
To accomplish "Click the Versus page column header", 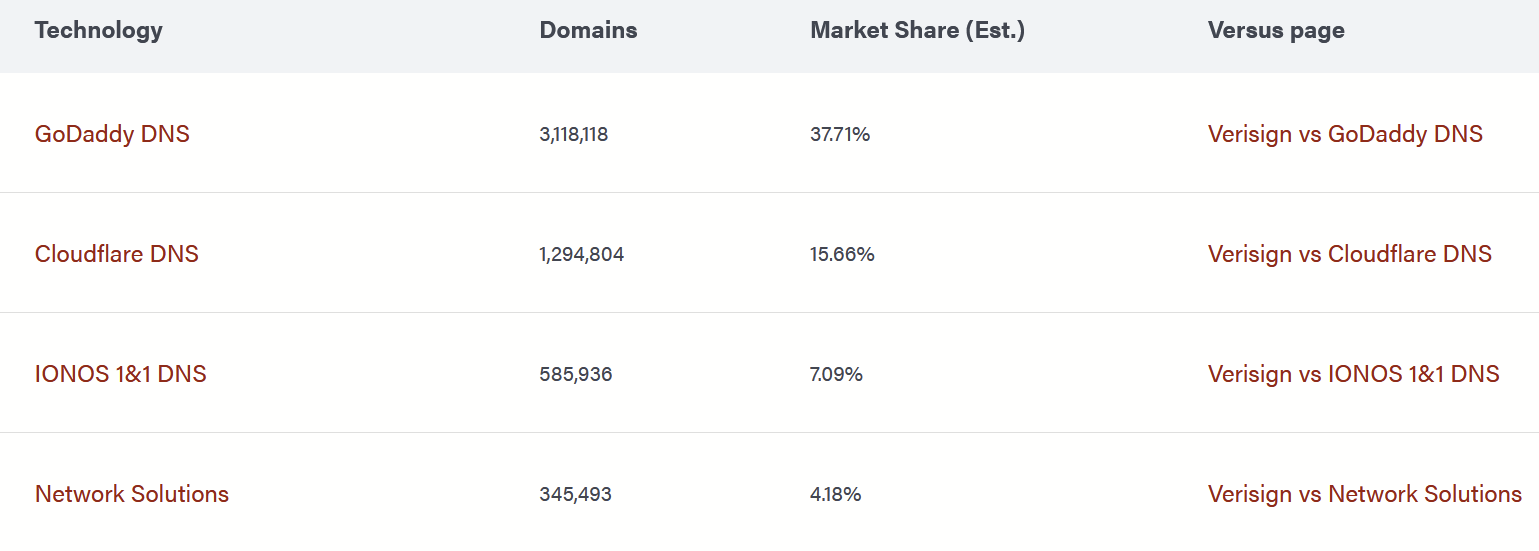I will click(x=1276, y=30).
